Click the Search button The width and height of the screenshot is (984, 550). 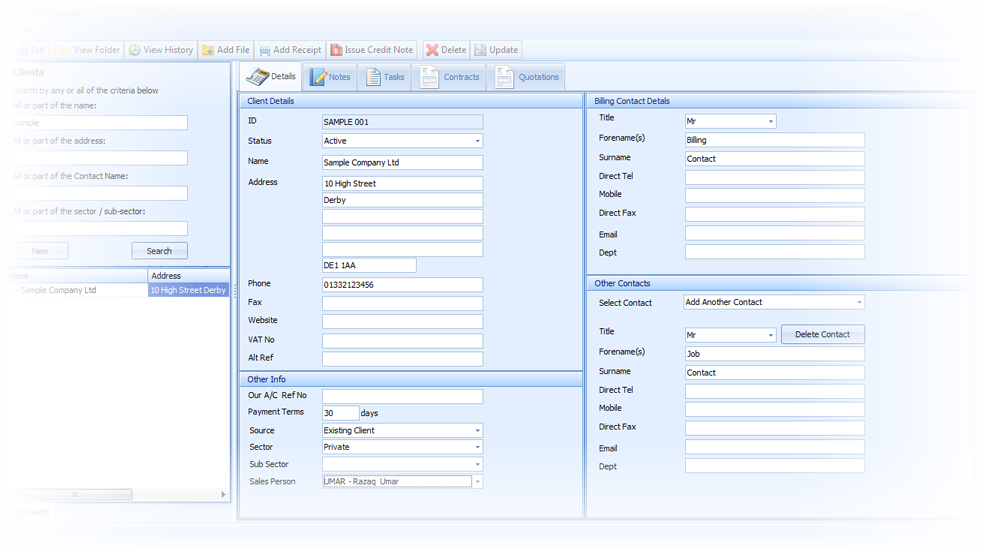pos(159,251)
